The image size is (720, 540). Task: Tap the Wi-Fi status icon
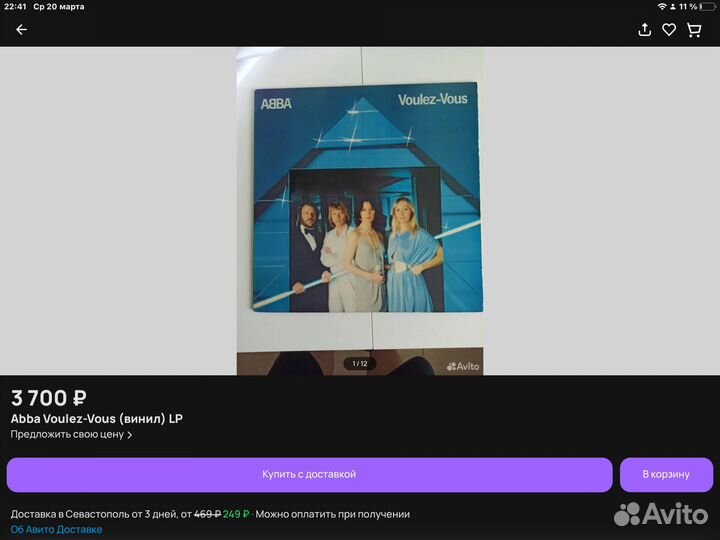tap(661, 7)
